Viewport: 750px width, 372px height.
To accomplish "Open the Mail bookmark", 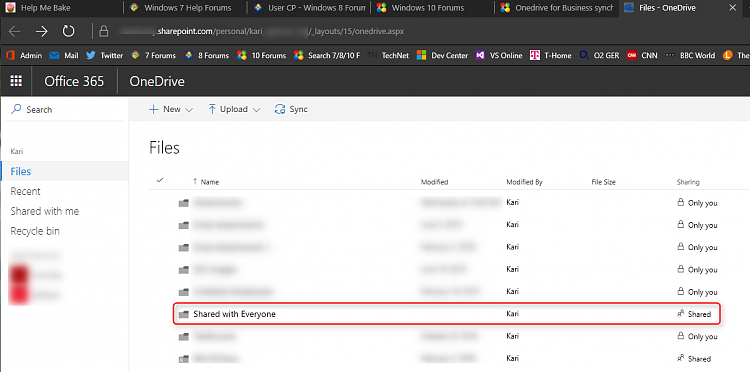I will [x=64, y=55].
